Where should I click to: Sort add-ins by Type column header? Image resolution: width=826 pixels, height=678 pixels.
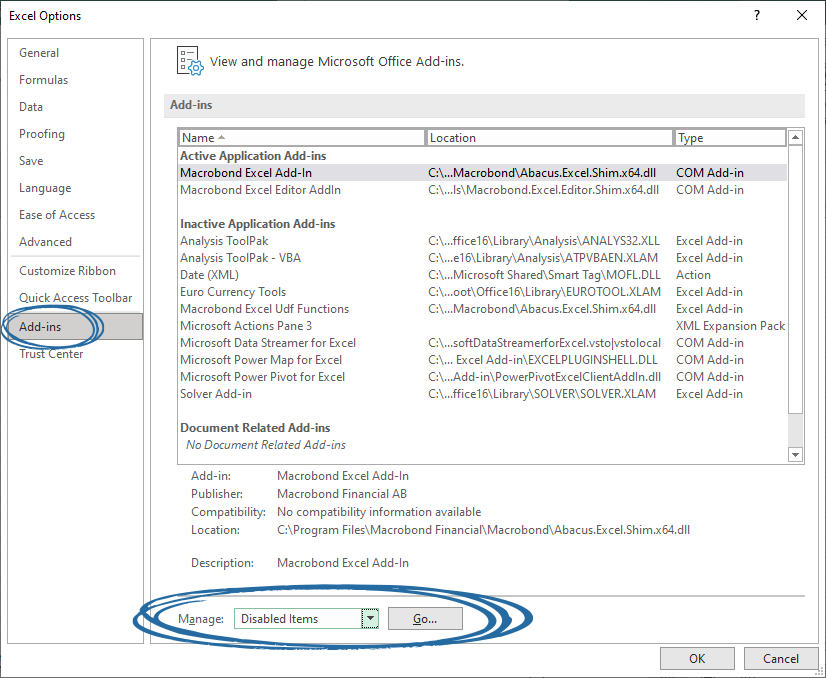(730, 137)
